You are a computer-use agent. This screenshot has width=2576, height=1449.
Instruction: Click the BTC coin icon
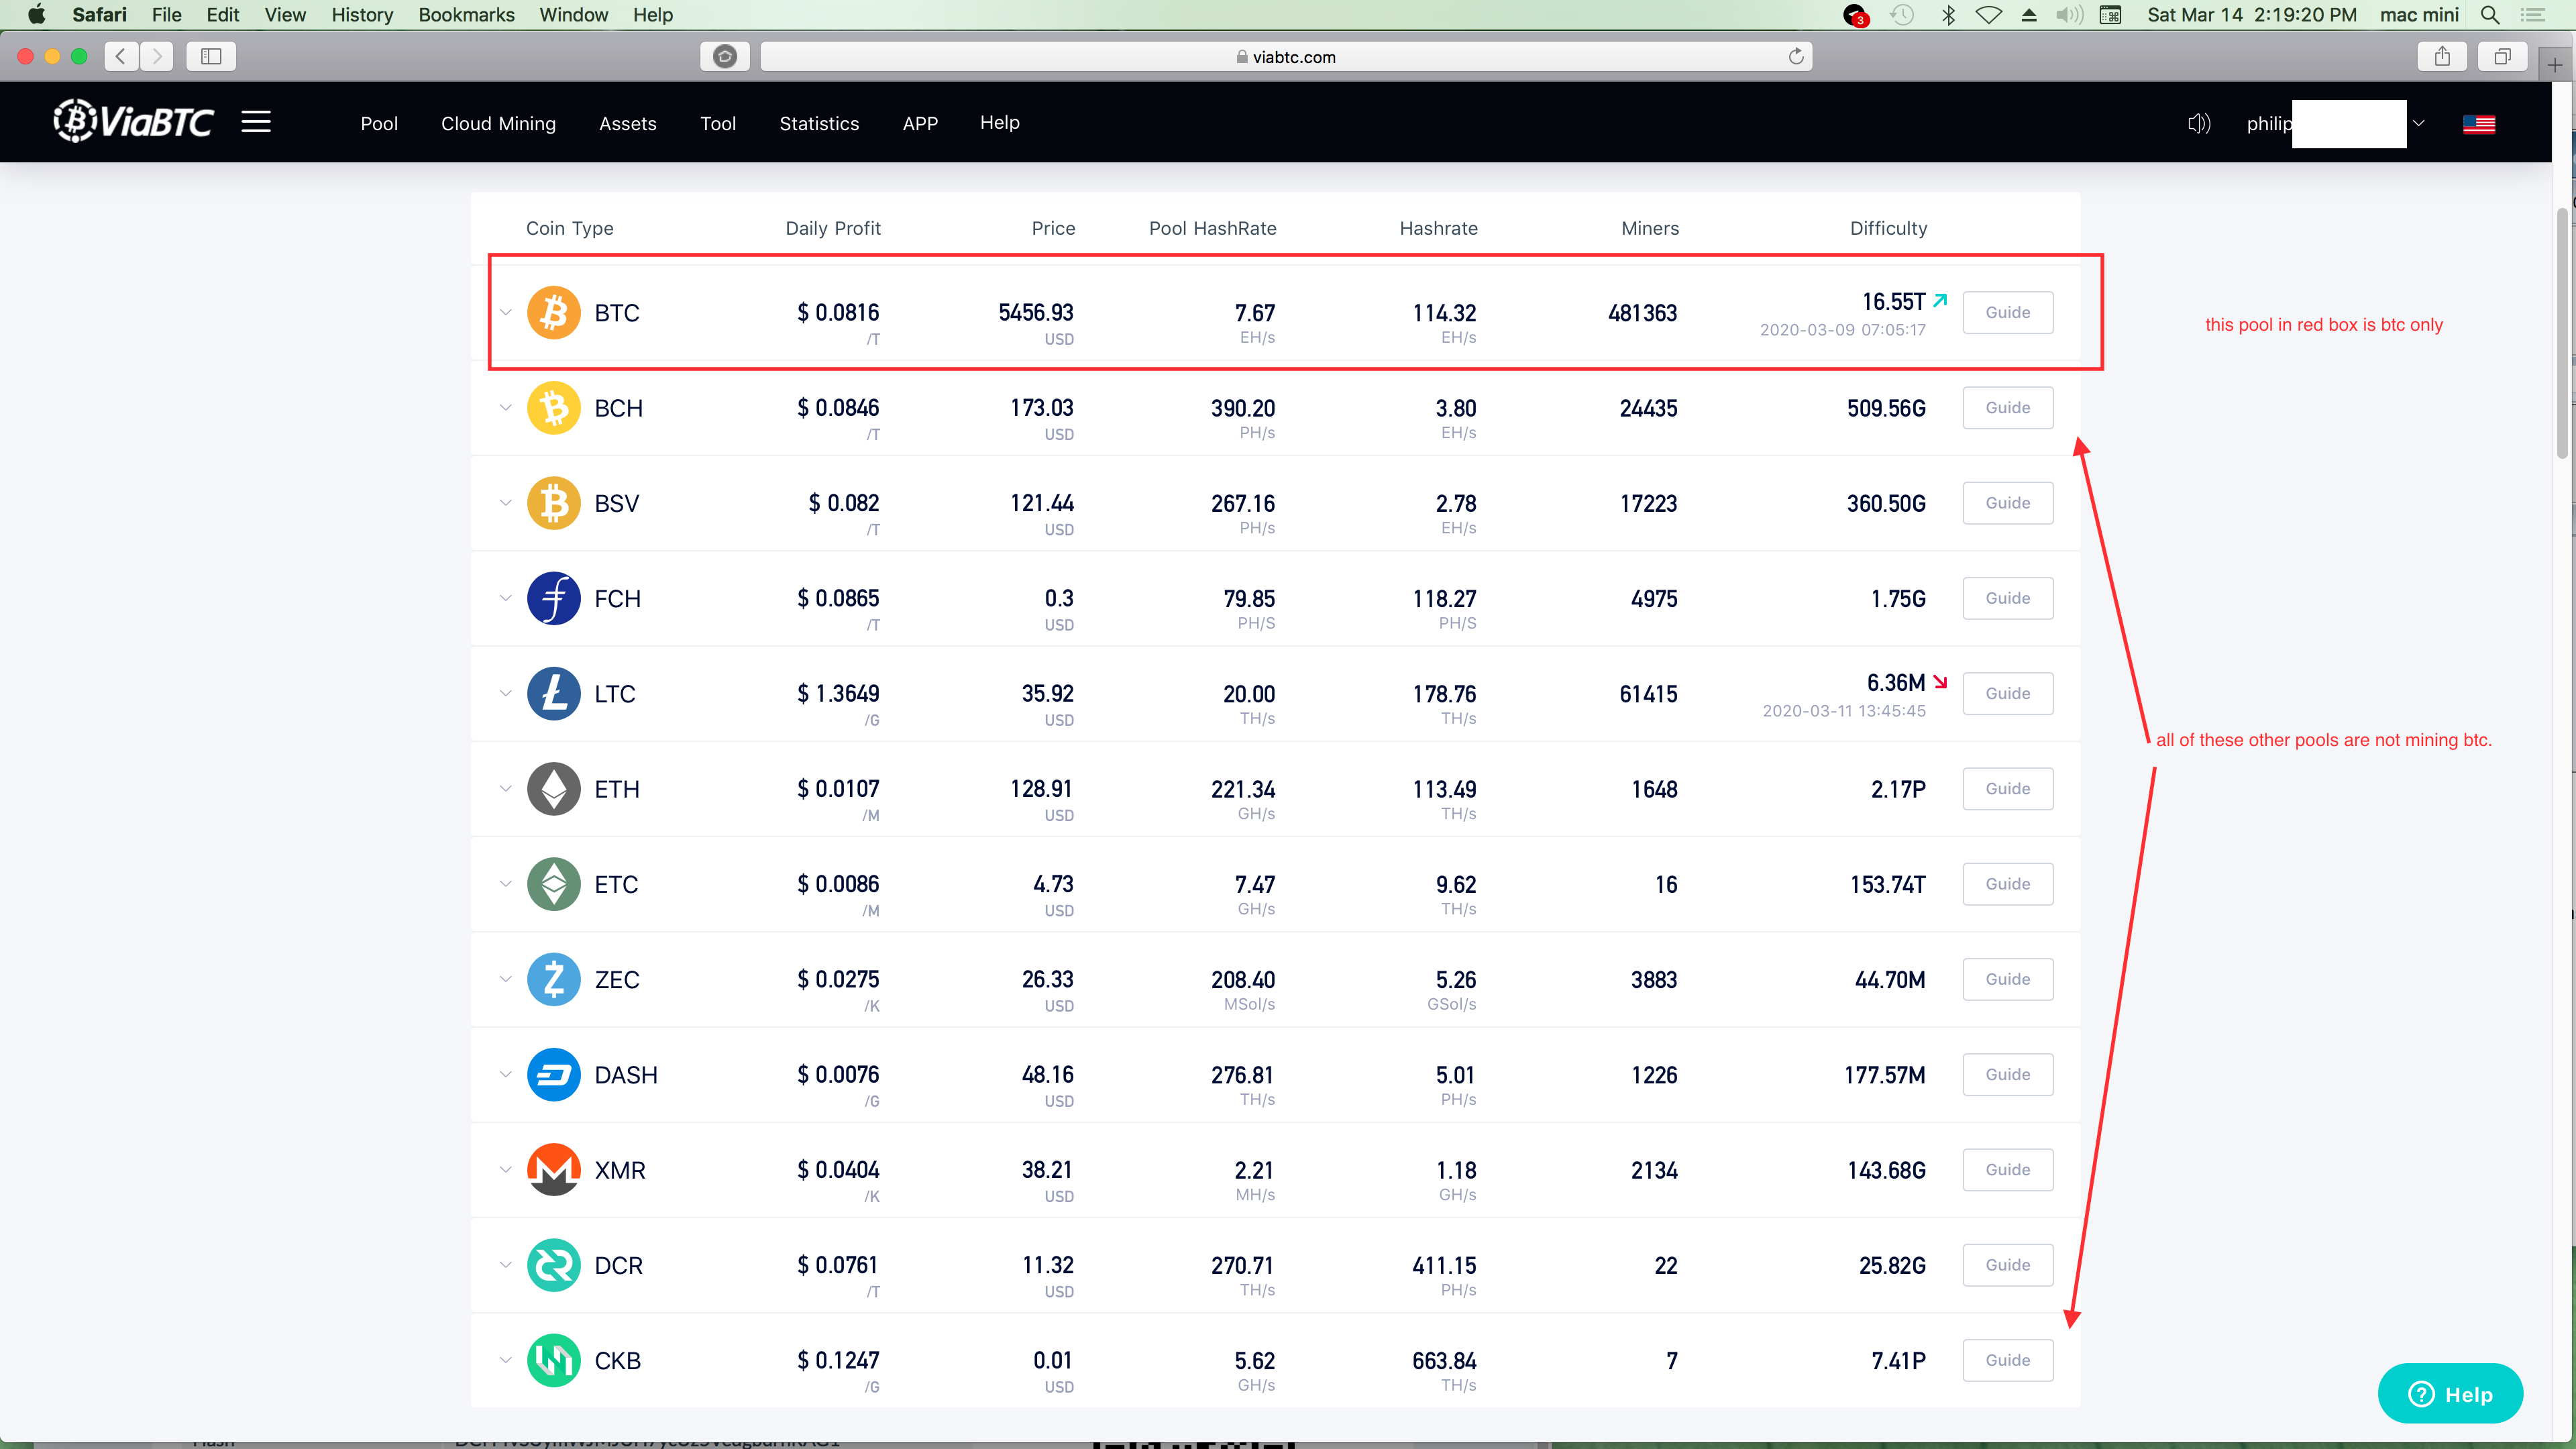(x=553, y=313)
